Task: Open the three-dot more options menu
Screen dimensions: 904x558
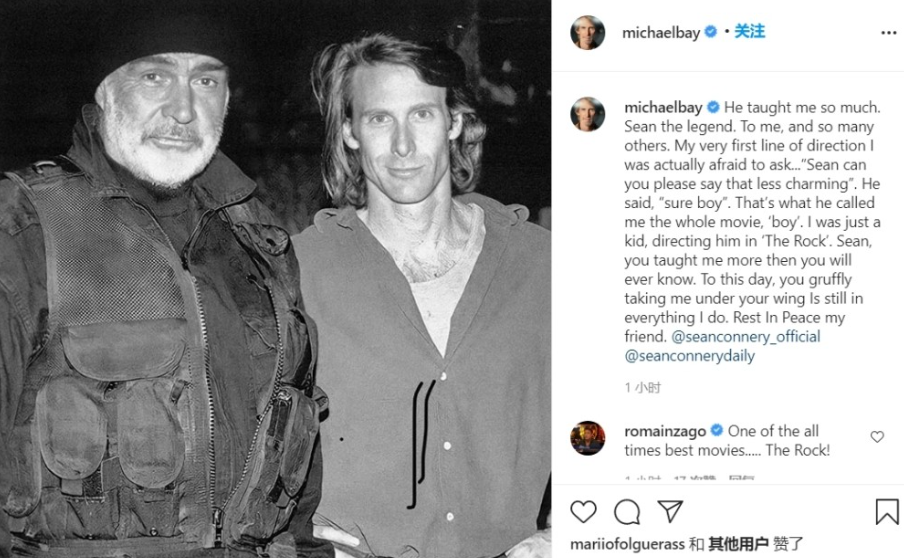Action: click(888, 33)
